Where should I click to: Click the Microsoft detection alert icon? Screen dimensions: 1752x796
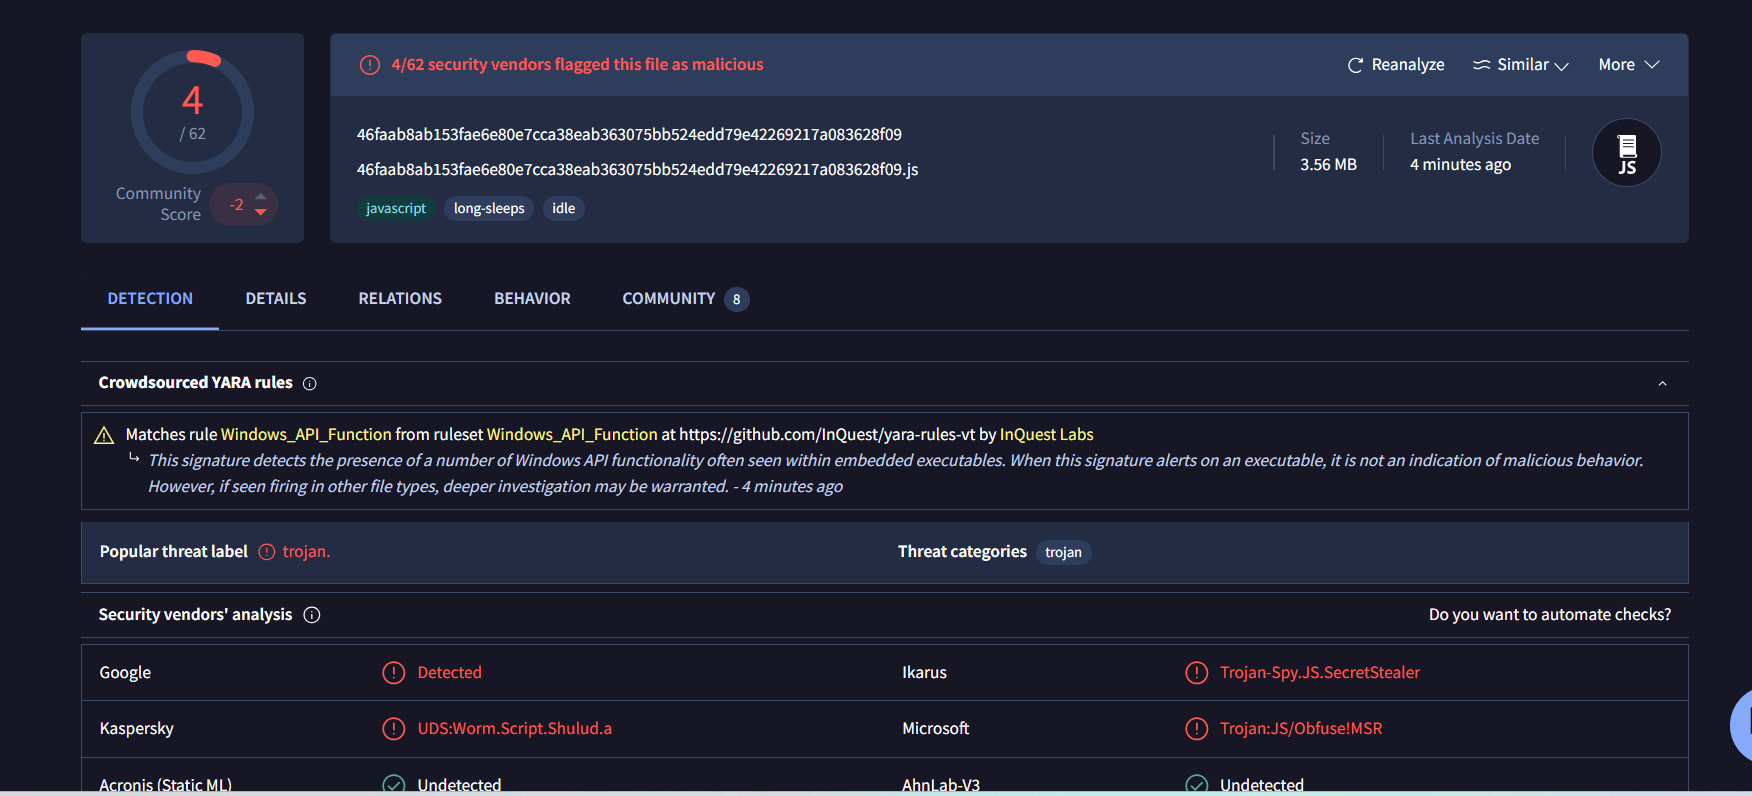[1196, 729]
